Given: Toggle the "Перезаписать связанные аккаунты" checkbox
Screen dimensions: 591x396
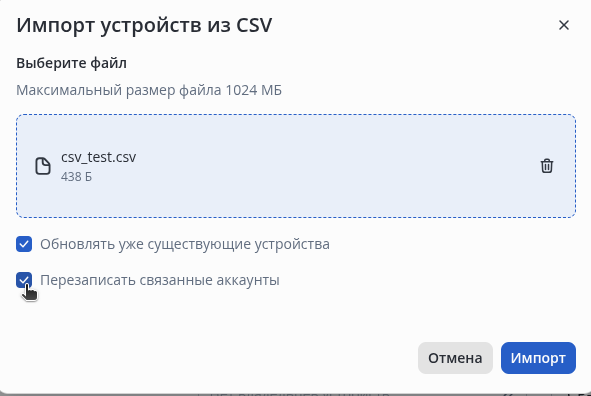Looking at the screenshot, I should click(24, 280).
